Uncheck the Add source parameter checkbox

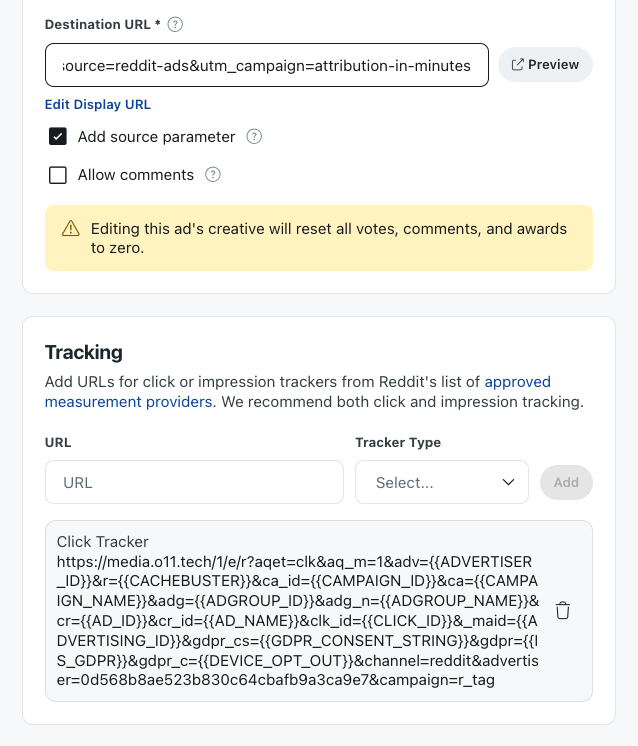58,137
